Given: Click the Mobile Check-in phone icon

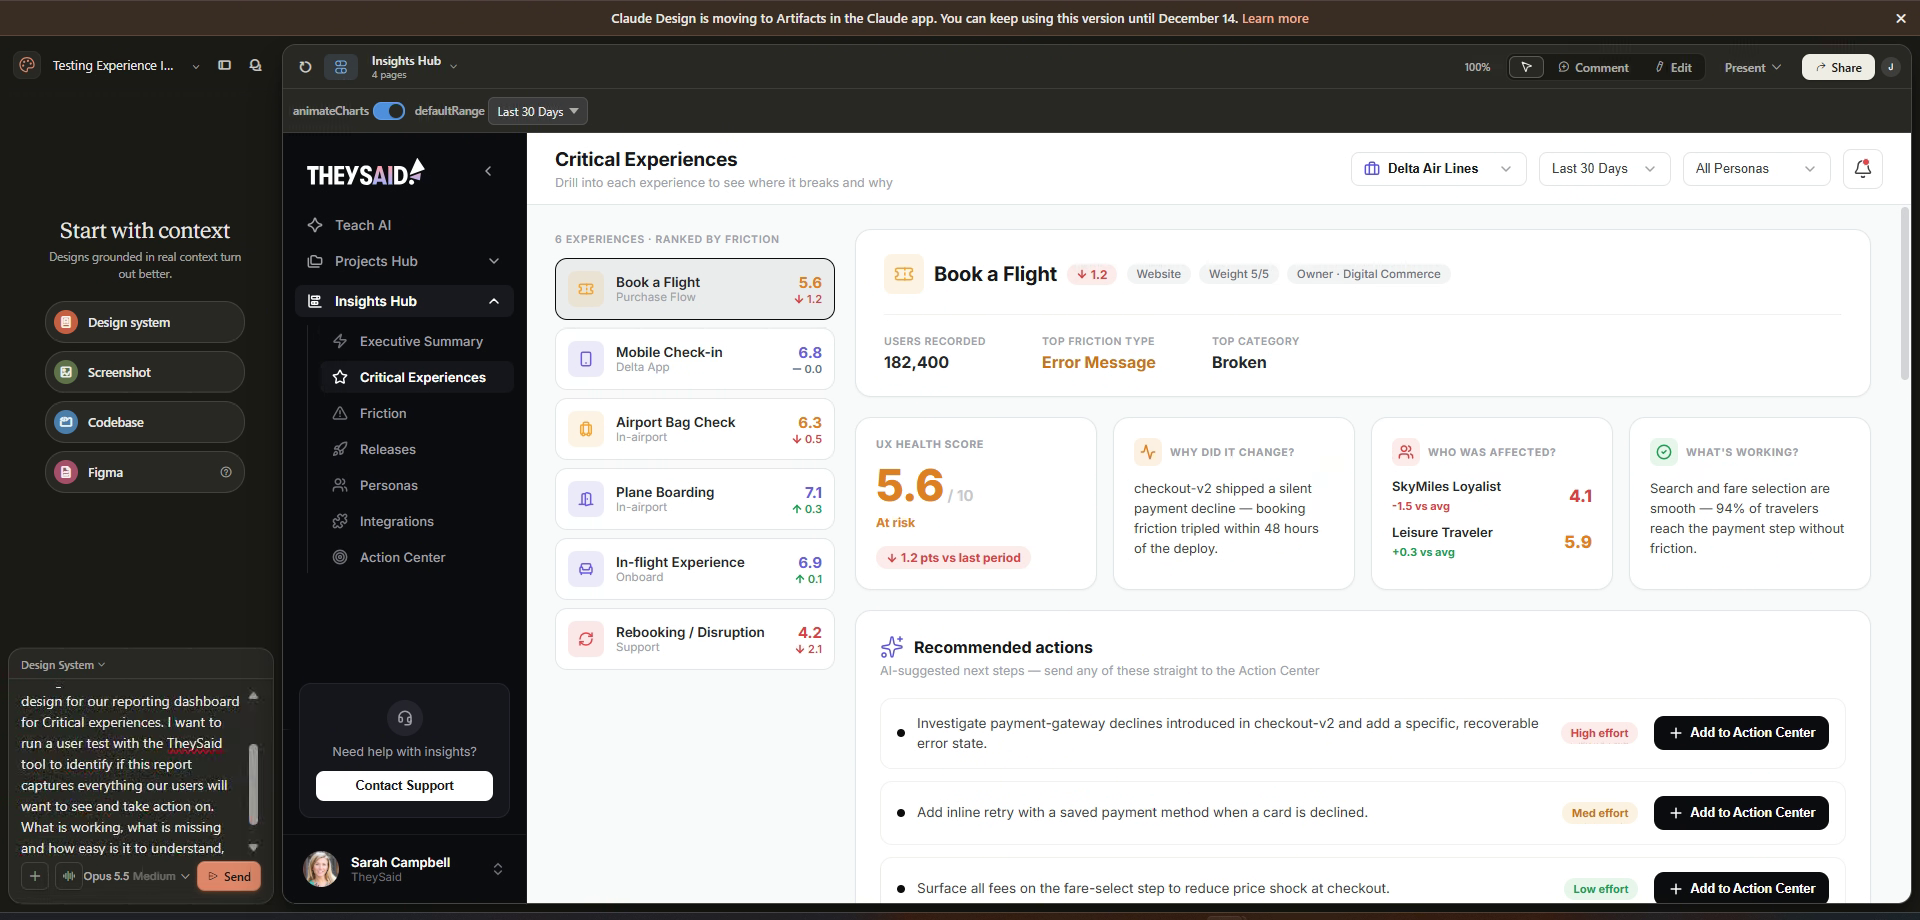Looking at the screenshot, I should point(586,359).
